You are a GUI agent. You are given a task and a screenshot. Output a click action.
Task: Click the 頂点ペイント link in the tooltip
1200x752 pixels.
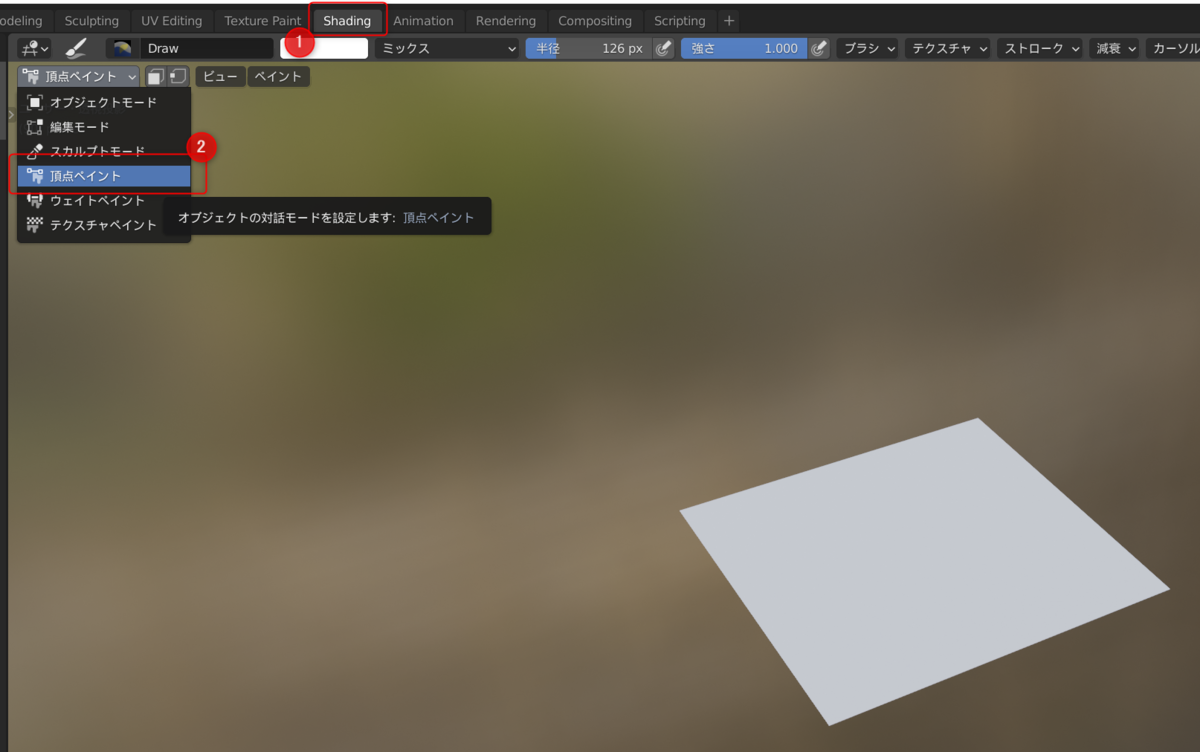pyautogui.click(x=440, y=216)
